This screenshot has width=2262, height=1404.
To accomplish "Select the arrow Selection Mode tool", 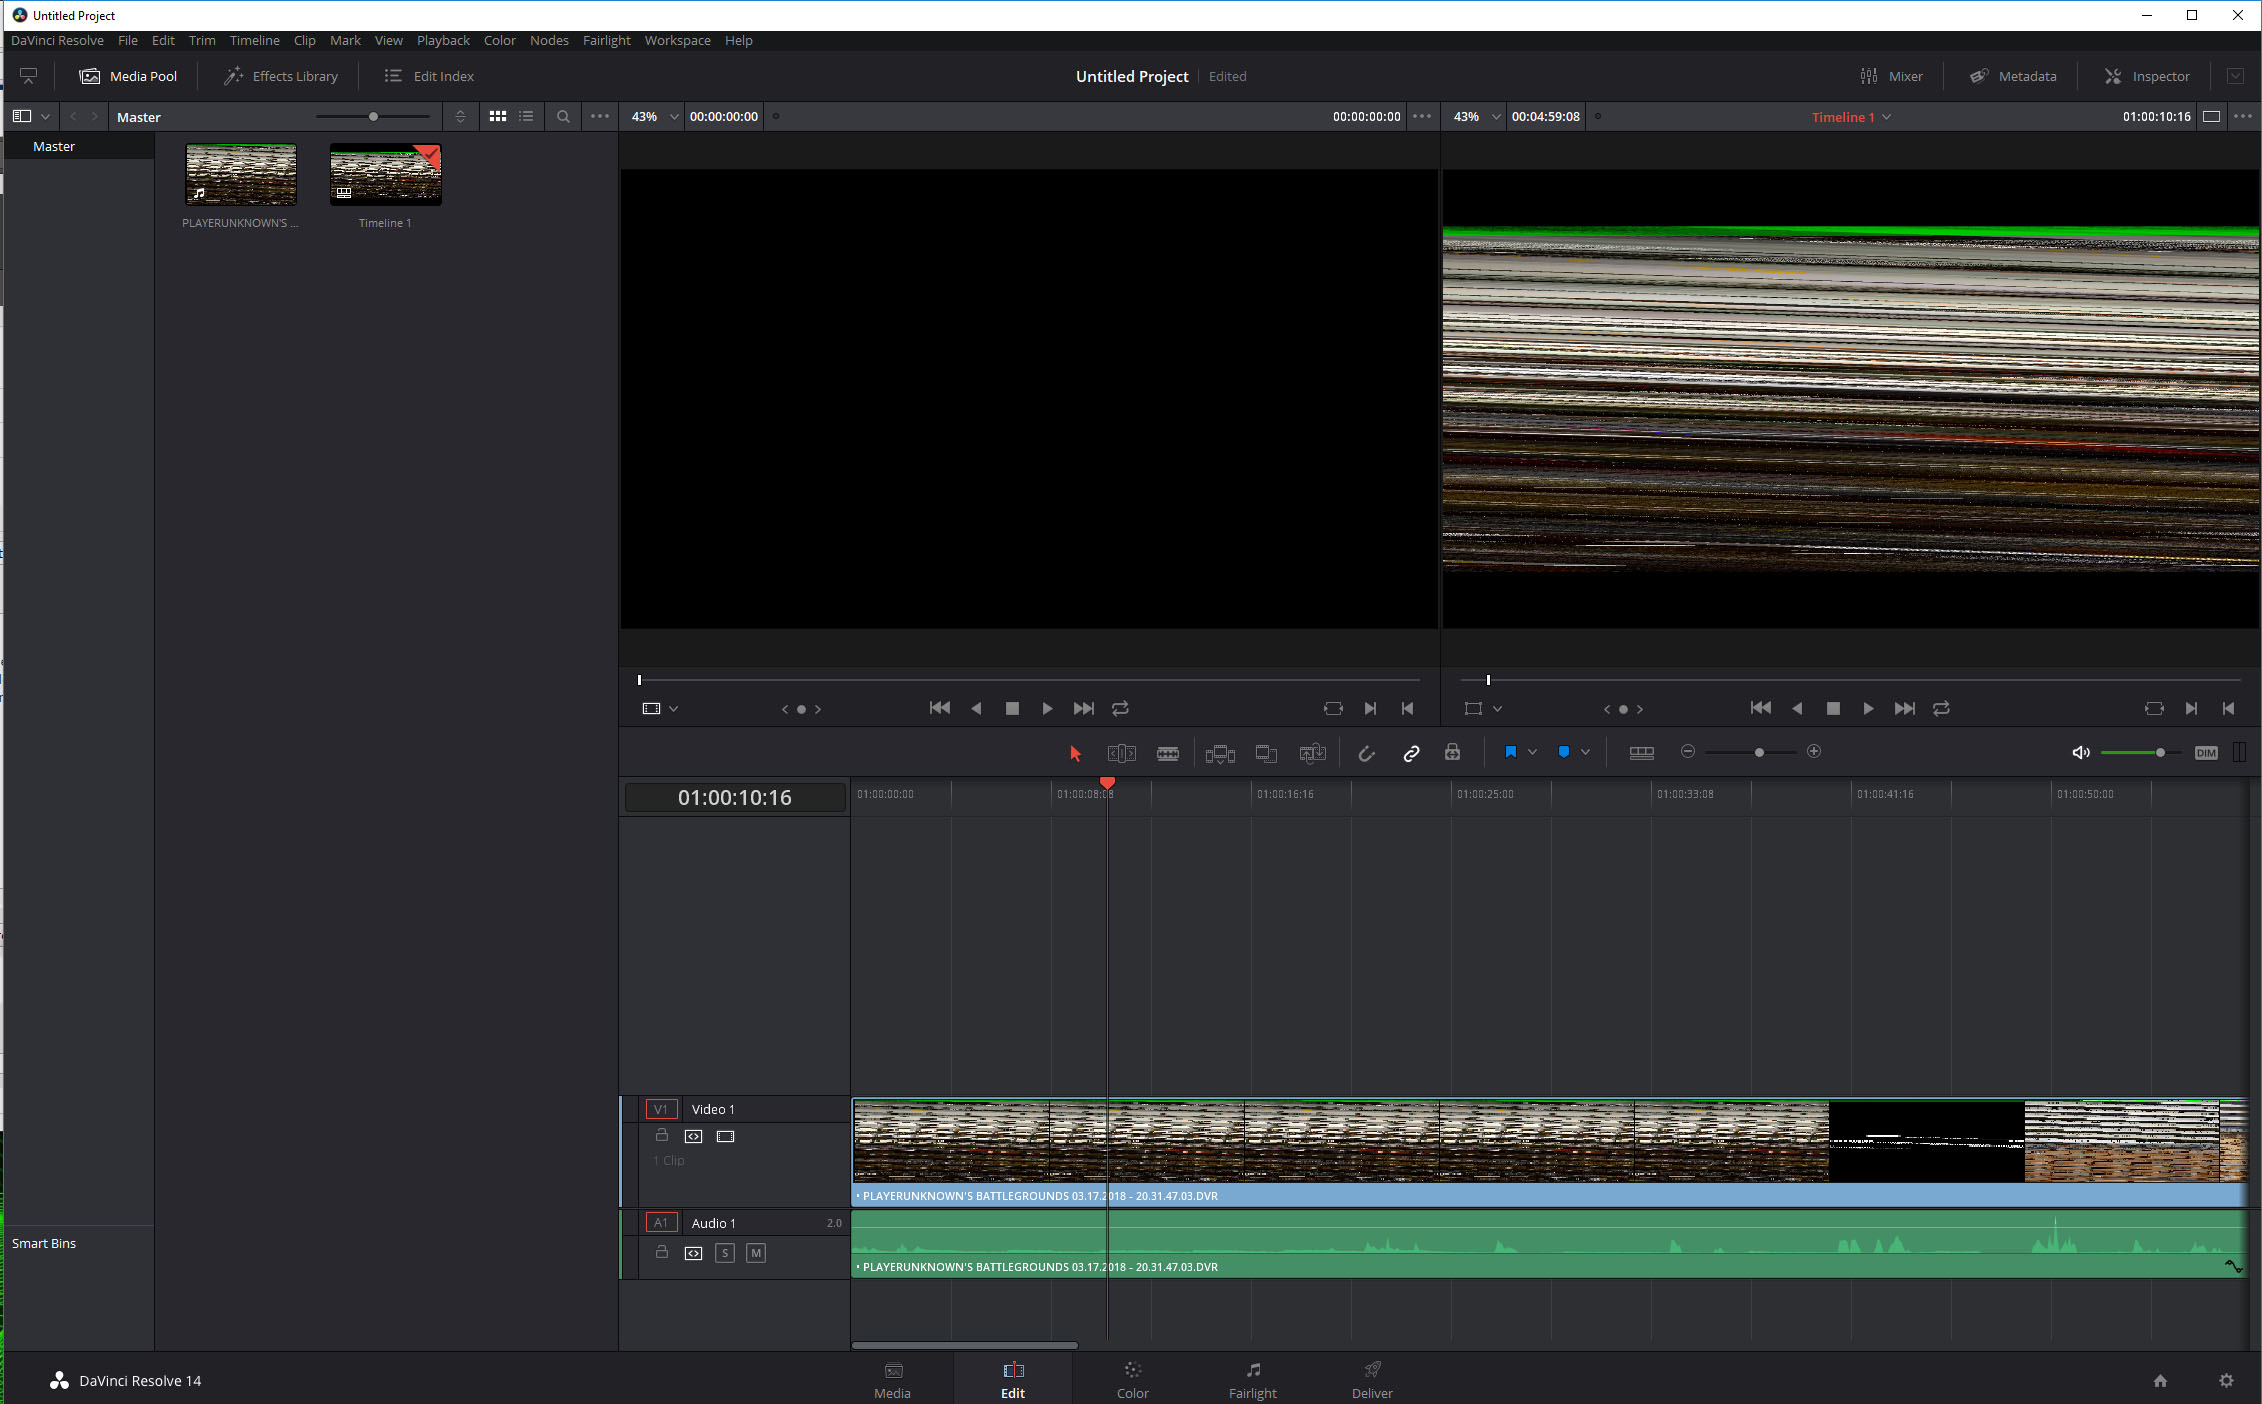I will point(1075,753).
